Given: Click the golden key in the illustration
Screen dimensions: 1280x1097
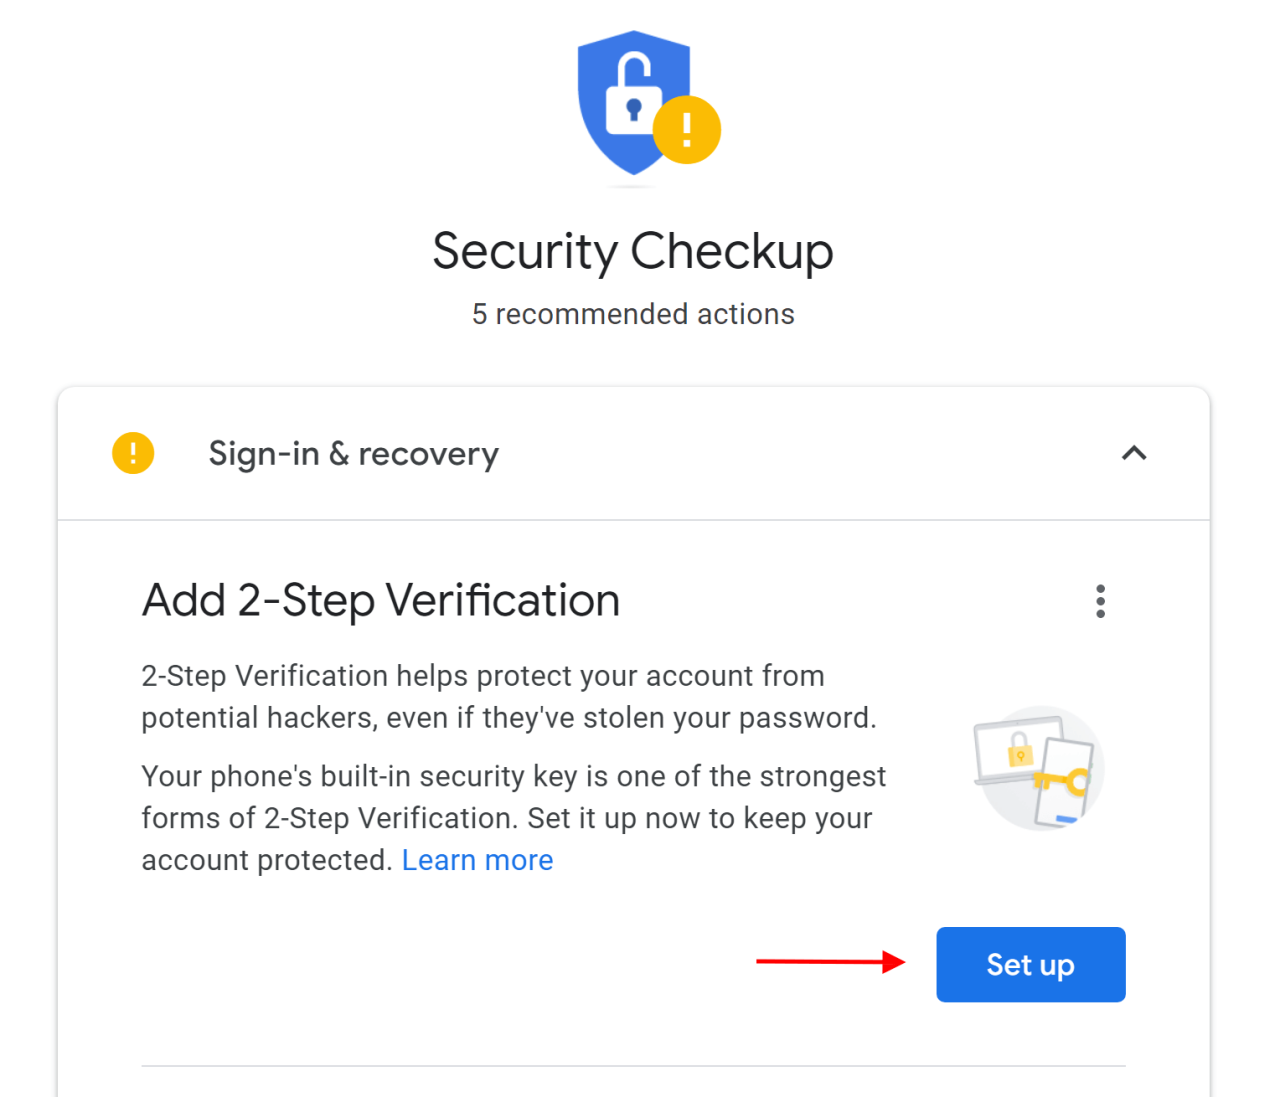Looking at the screenshot, I should pyautogui.click(x=1060, y=780).
